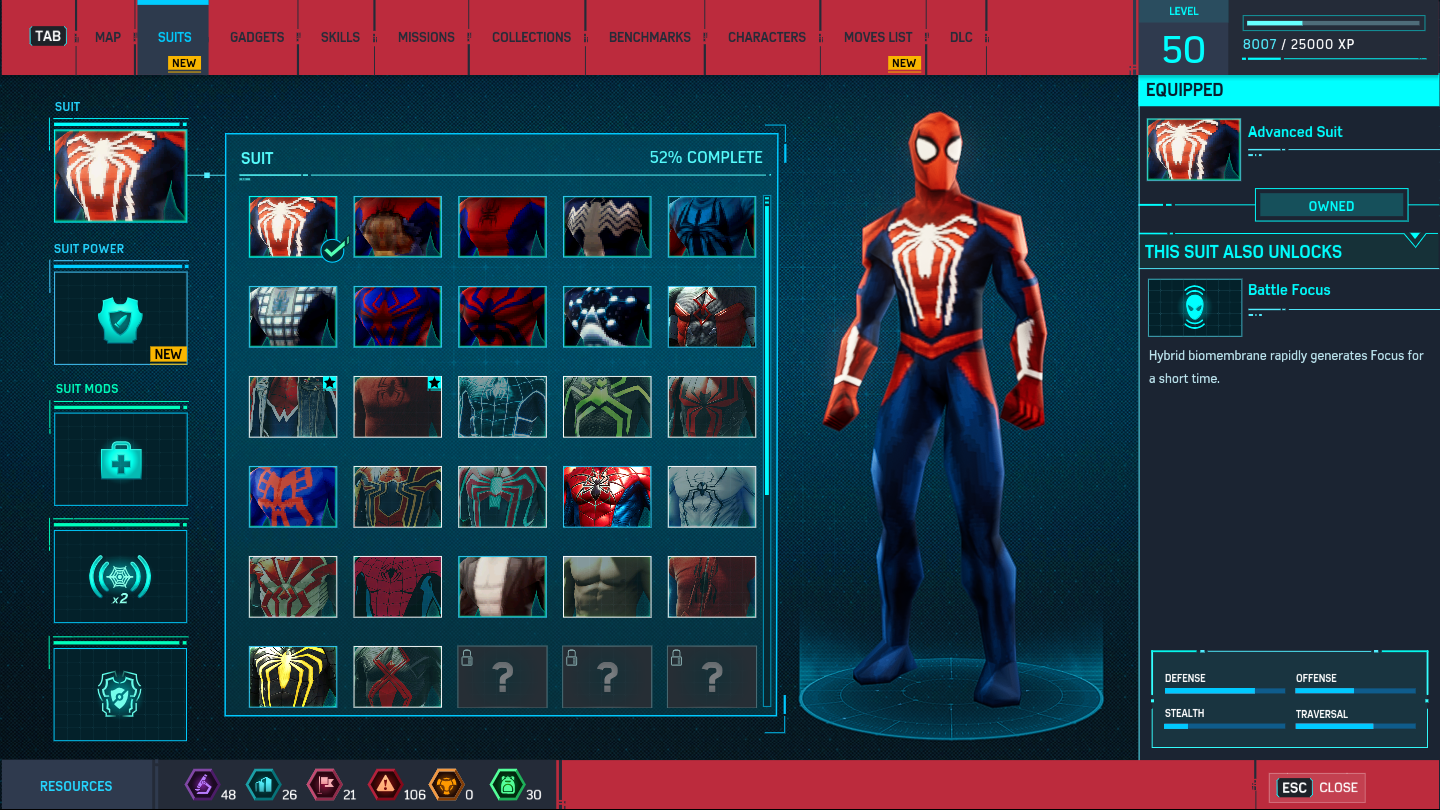Click the Traversal stat bar
This screenshot has height=810, width=1440.
click(1356, 726)
